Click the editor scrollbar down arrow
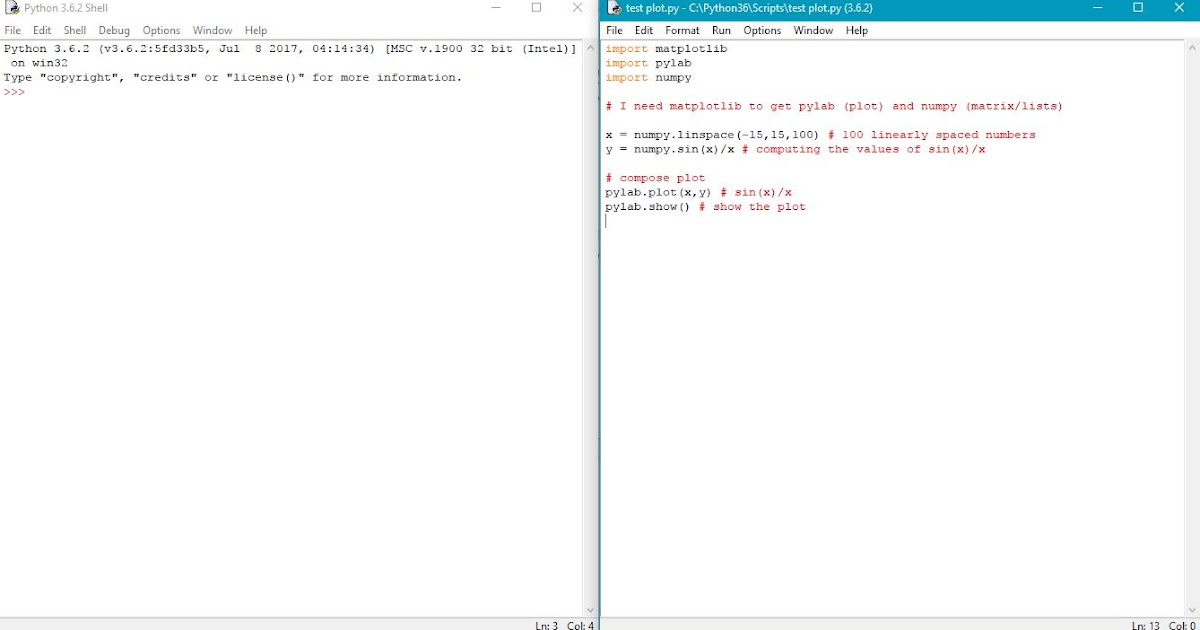Viewport: 1200px width, 630px height. click(1192, 608)
